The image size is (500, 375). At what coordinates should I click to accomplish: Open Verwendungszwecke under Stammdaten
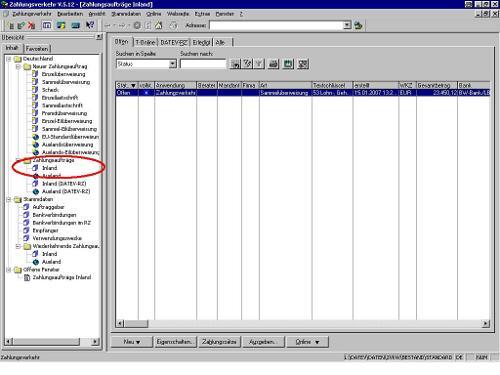pos(57,238)
